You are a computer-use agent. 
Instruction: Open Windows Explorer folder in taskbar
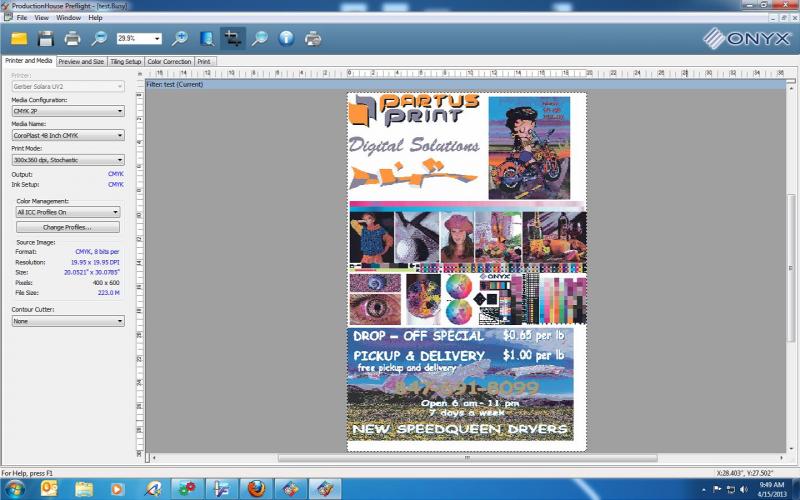pos(84,489)
